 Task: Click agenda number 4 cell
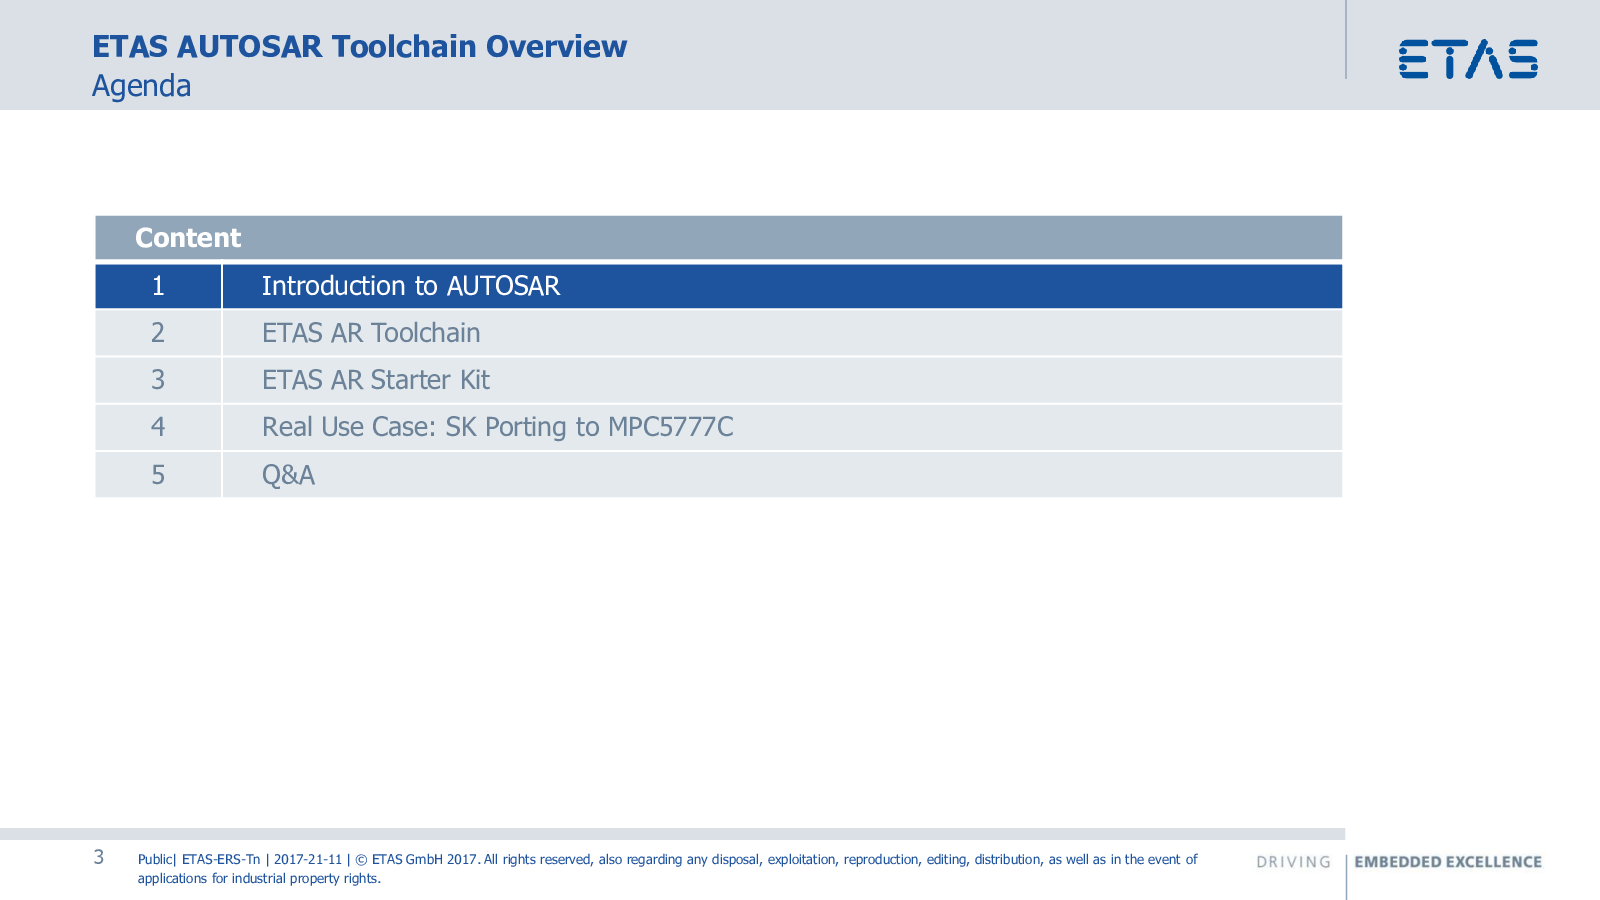pos(158,427)
